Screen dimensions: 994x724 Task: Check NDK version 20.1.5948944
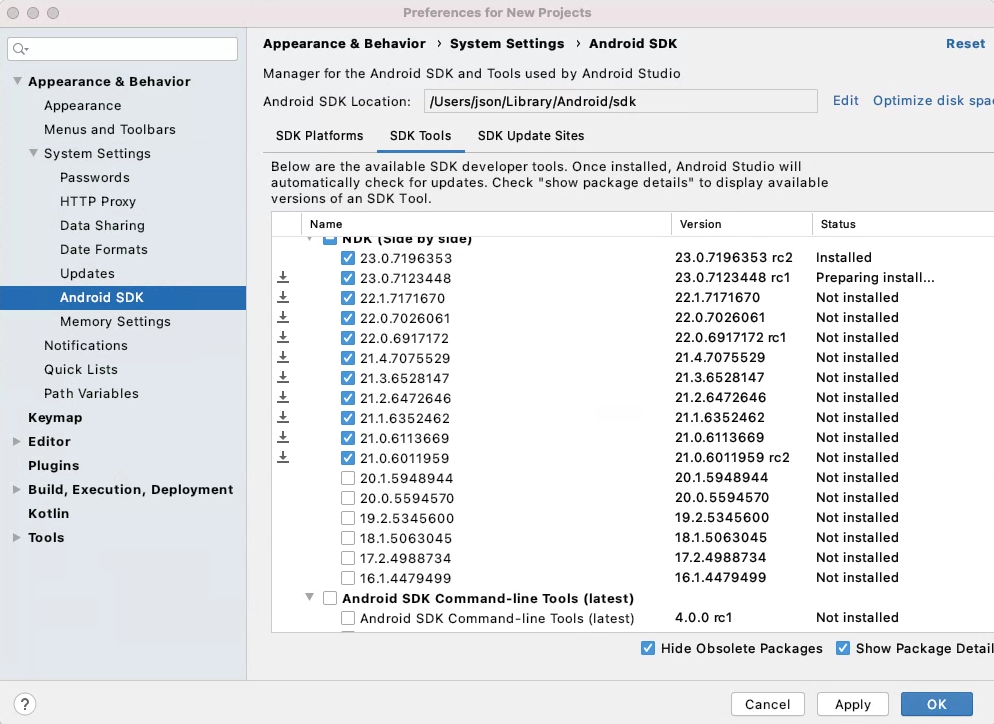pyautogui.click(x=347, y=478)
